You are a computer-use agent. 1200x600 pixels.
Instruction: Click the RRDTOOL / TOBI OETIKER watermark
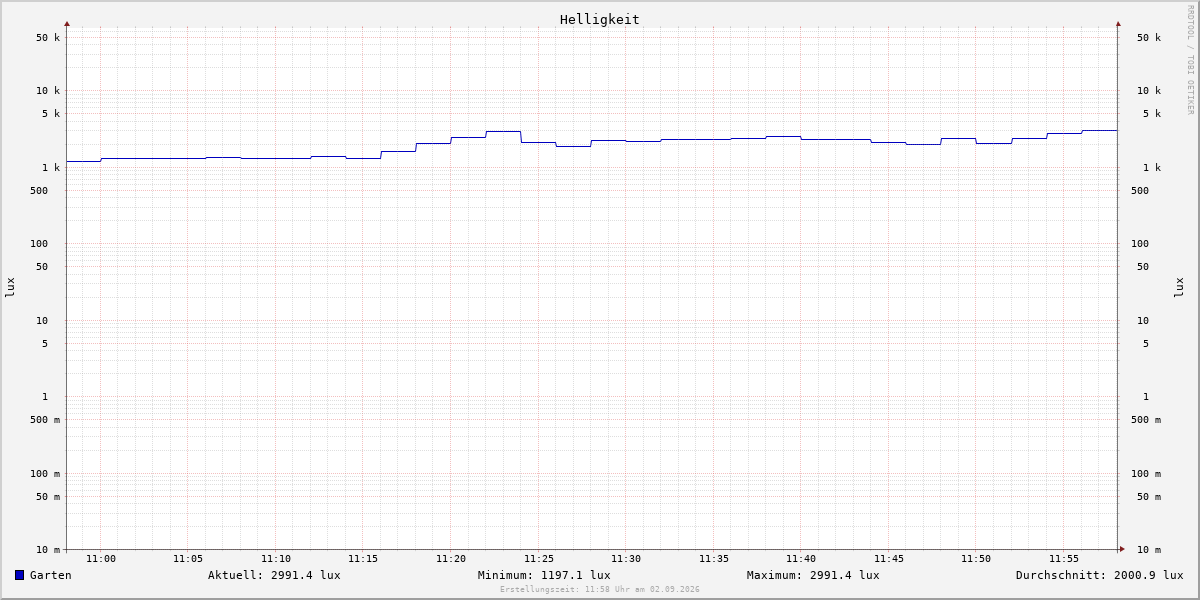1190,60
